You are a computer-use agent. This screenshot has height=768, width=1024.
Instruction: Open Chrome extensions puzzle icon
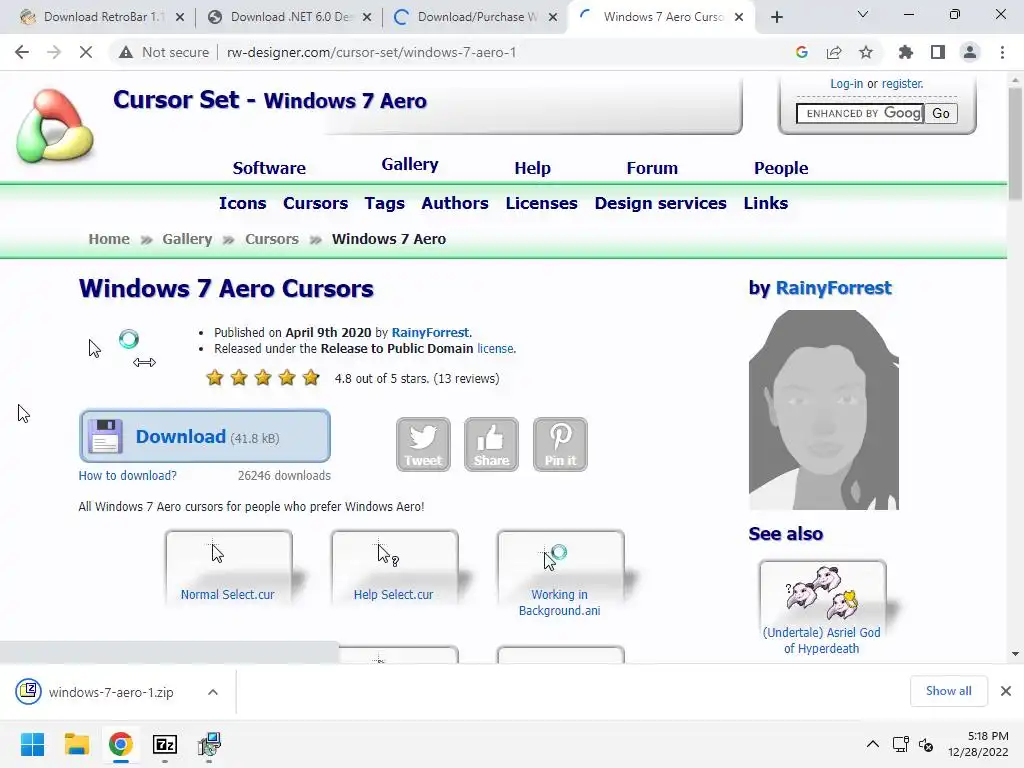point(906,52)
